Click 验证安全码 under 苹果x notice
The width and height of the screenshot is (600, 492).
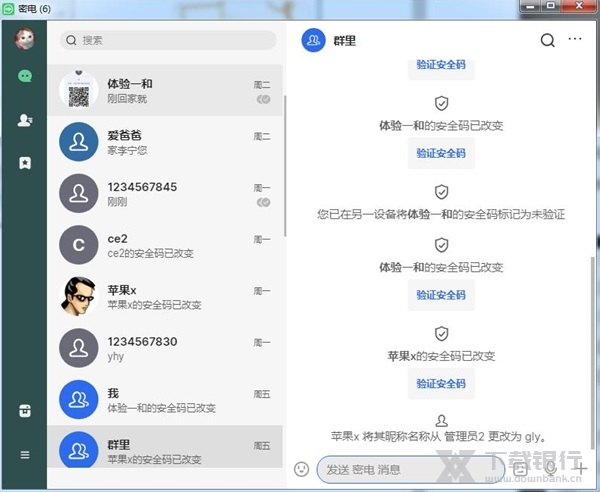point(441,384)
